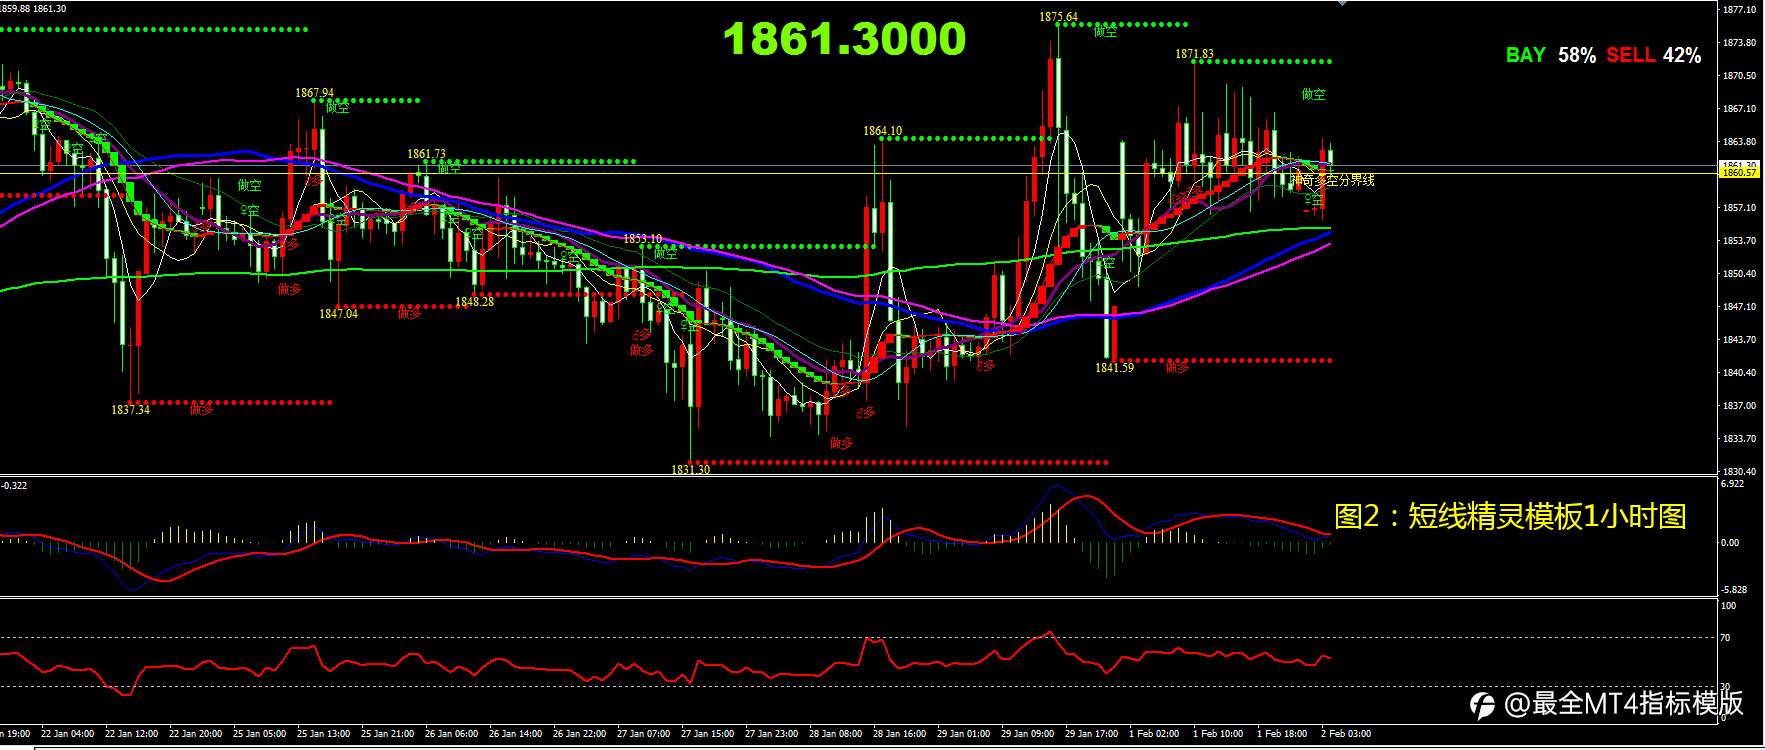Click the 29 Jan 01:00 time label
1765x750 pixels.
pos(963,734)
